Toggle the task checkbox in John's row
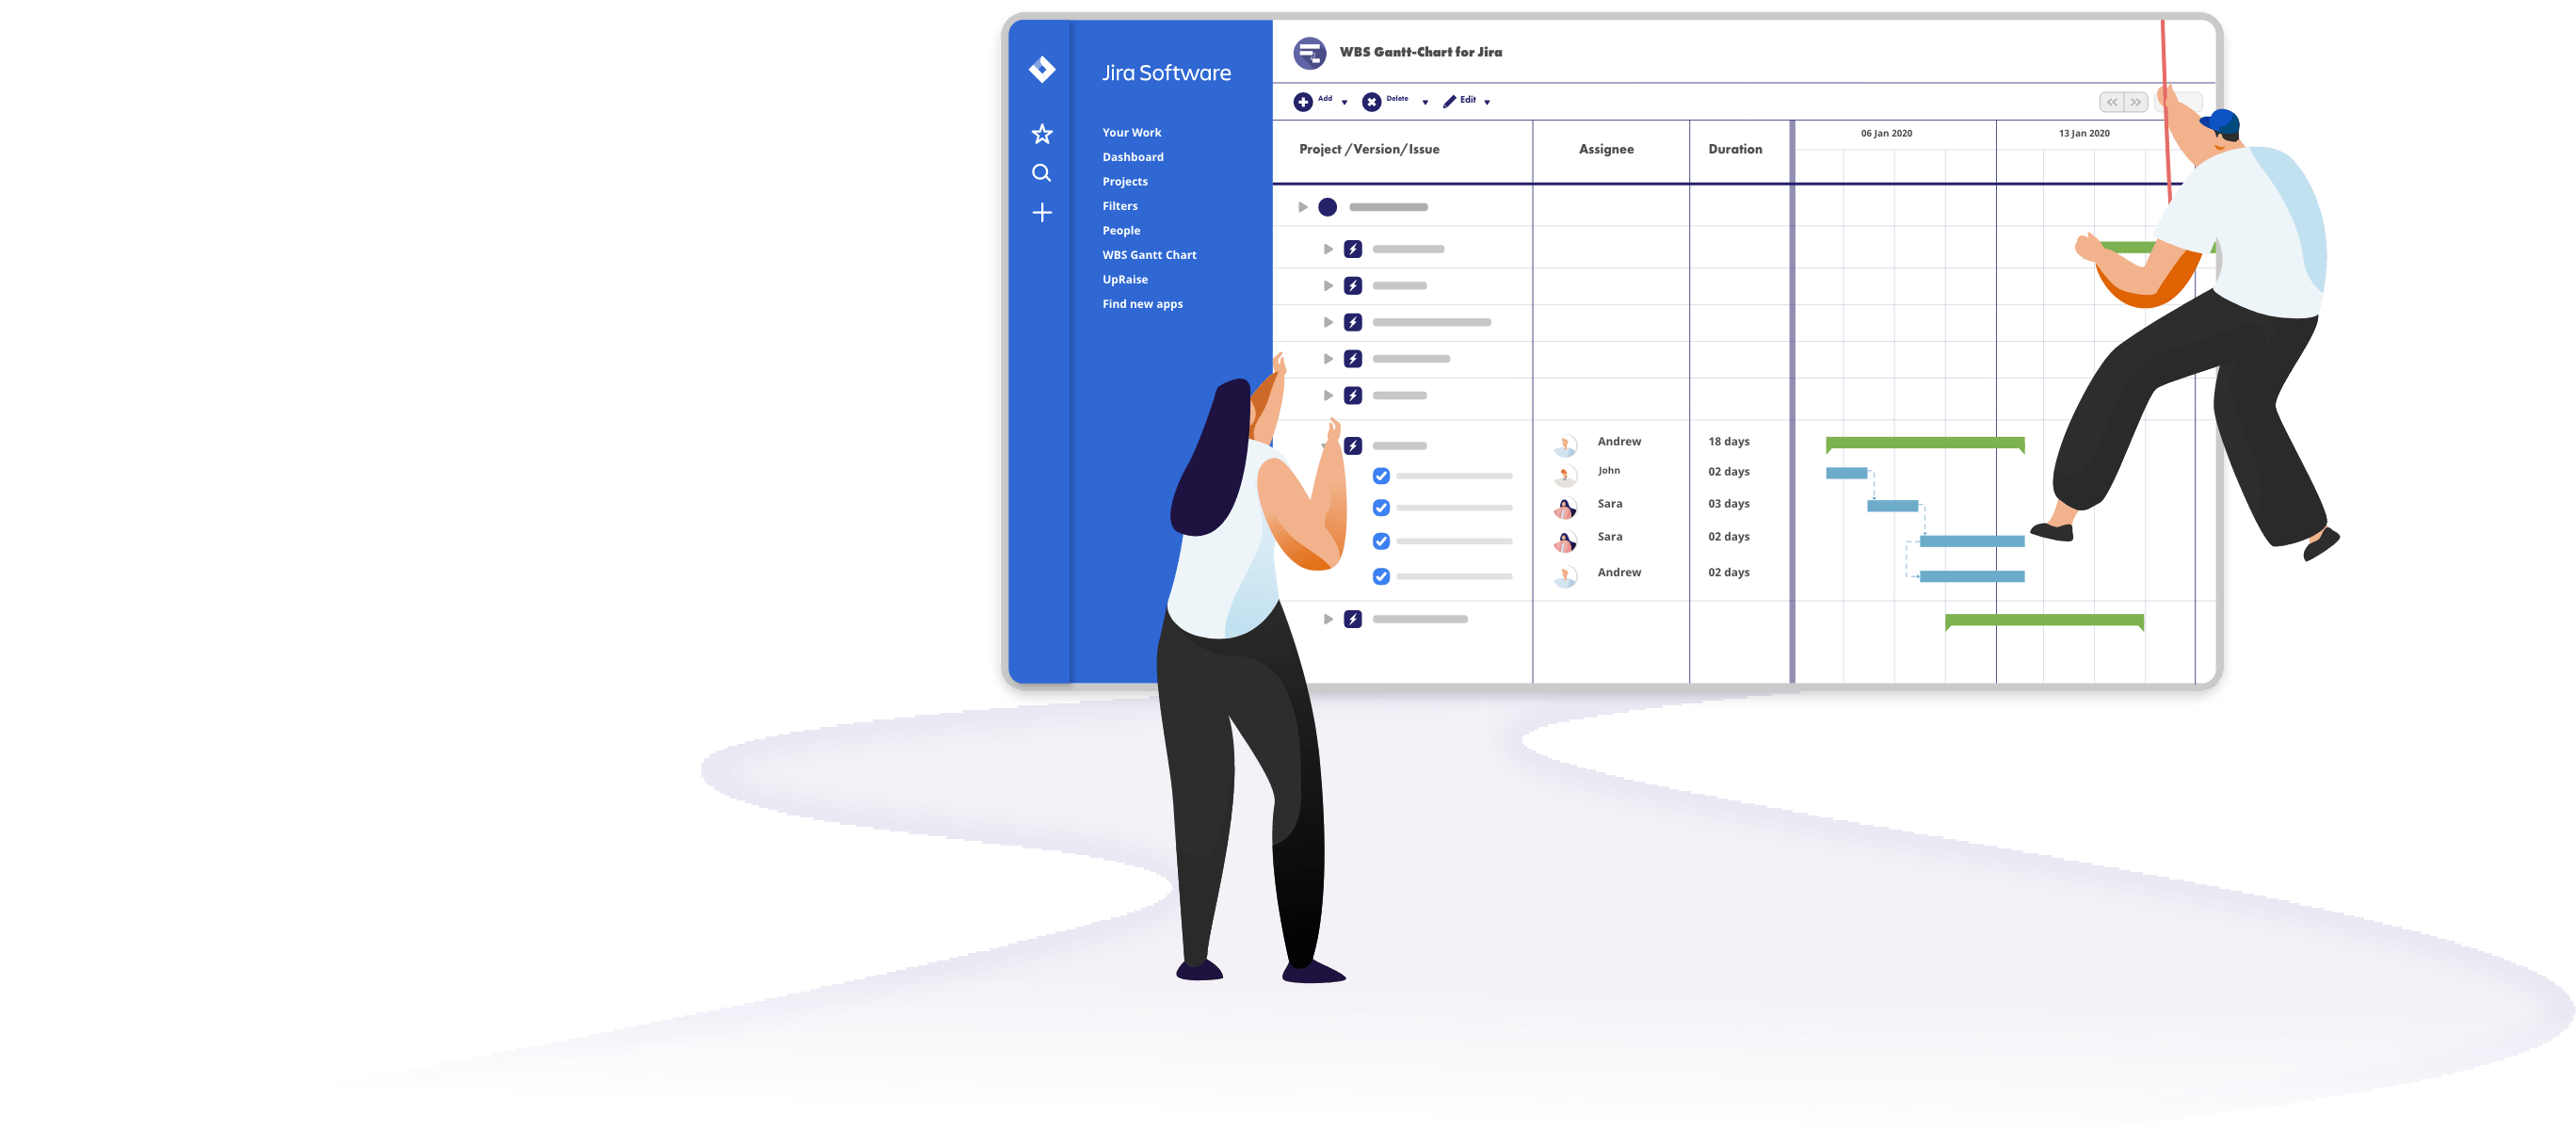 1381,476
